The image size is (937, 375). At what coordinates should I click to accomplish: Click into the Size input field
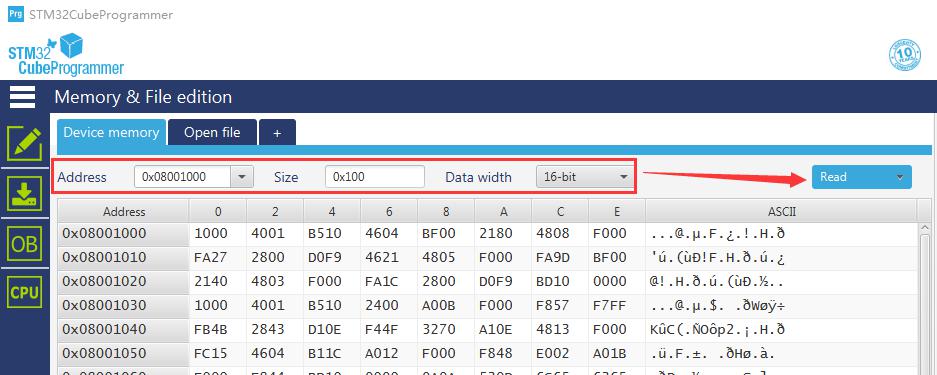click(375, 177)
